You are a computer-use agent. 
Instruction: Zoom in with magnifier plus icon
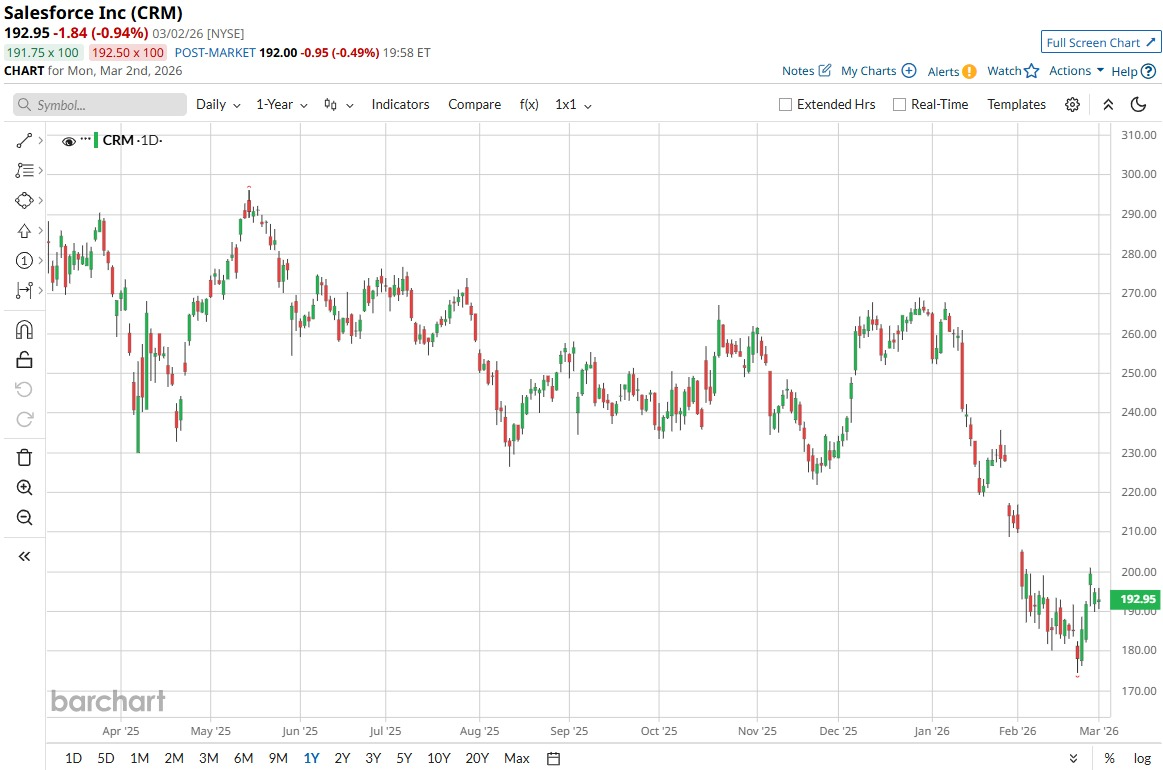[24, 487]
